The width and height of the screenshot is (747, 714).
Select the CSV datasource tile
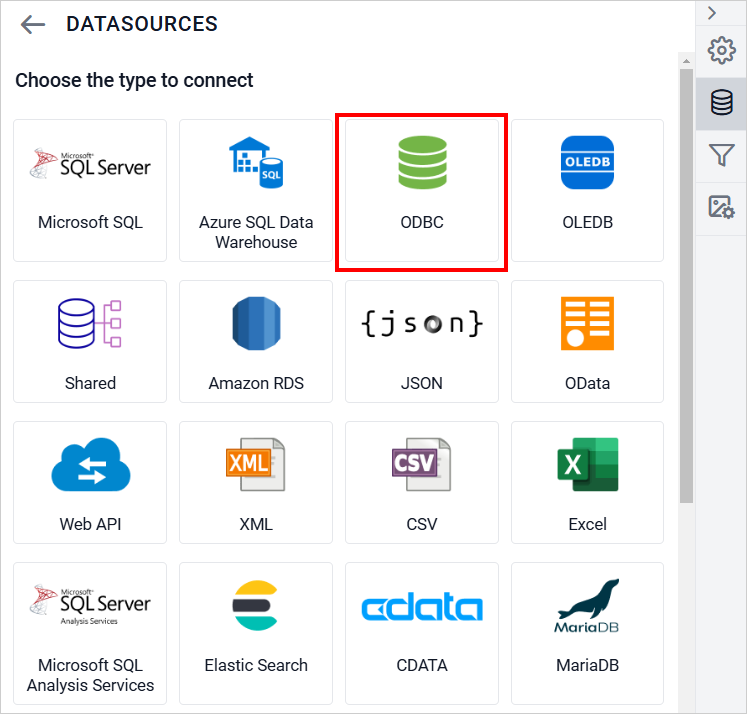point(422,482)
